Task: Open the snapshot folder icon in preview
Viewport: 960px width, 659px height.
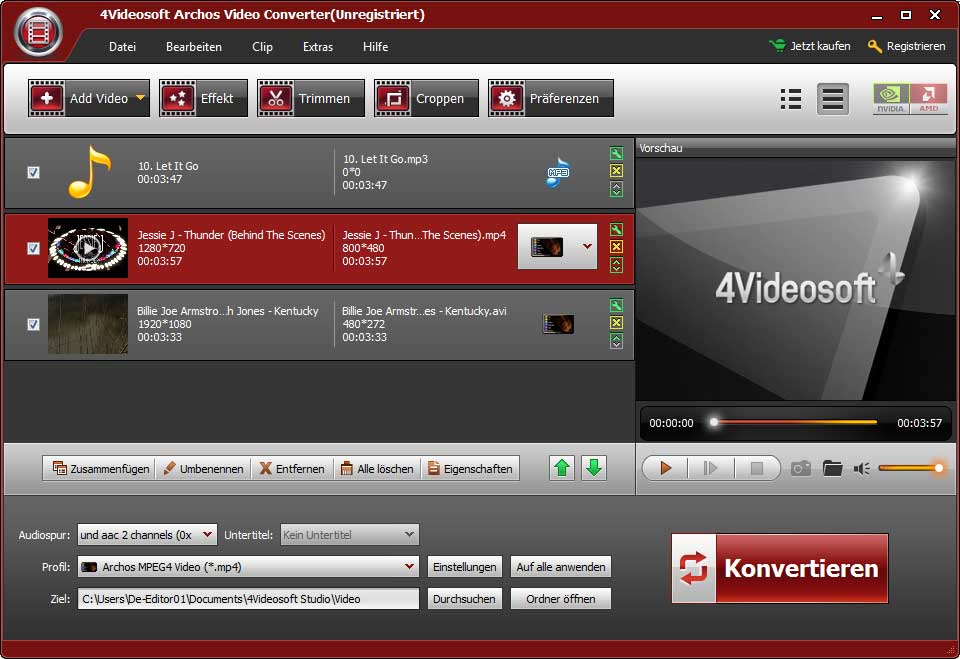Action: (832, 468)
